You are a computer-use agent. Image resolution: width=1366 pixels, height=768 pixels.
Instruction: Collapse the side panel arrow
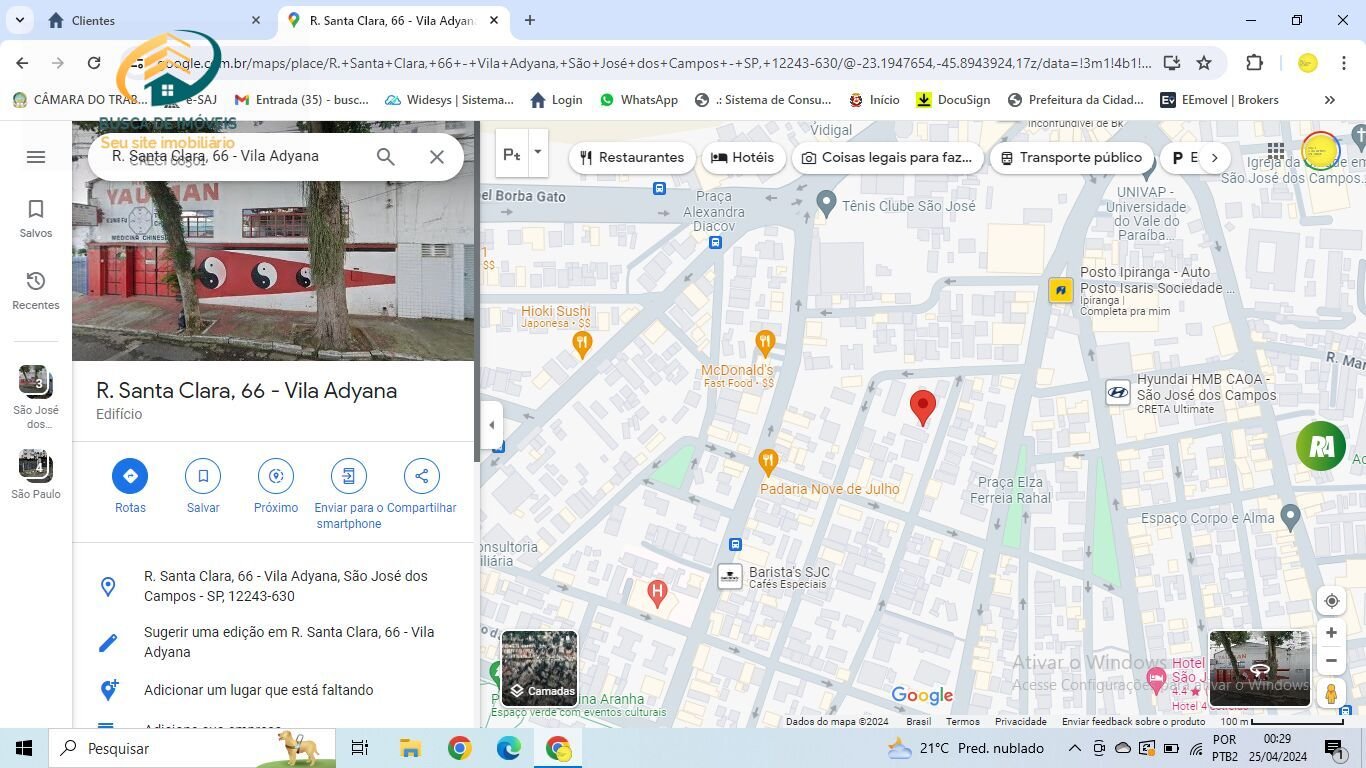click(491, 425)
